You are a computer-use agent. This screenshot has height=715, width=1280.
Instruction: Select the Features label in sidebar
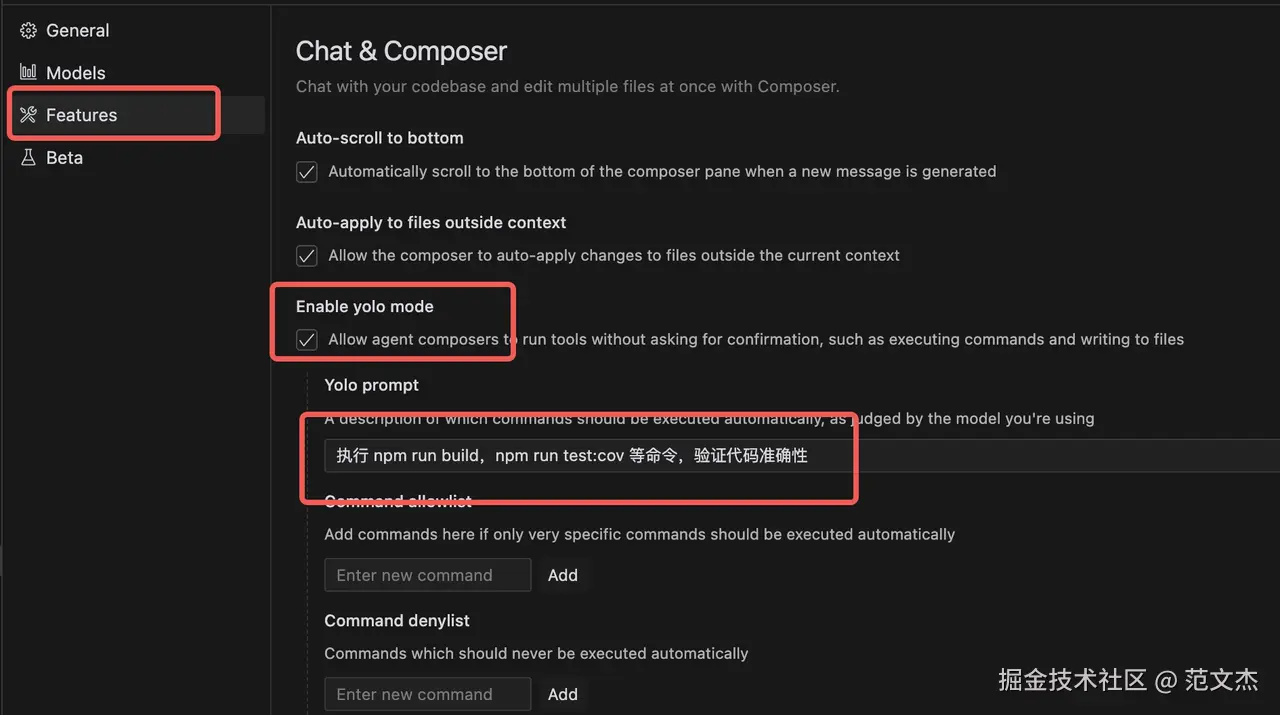point(82,115)
